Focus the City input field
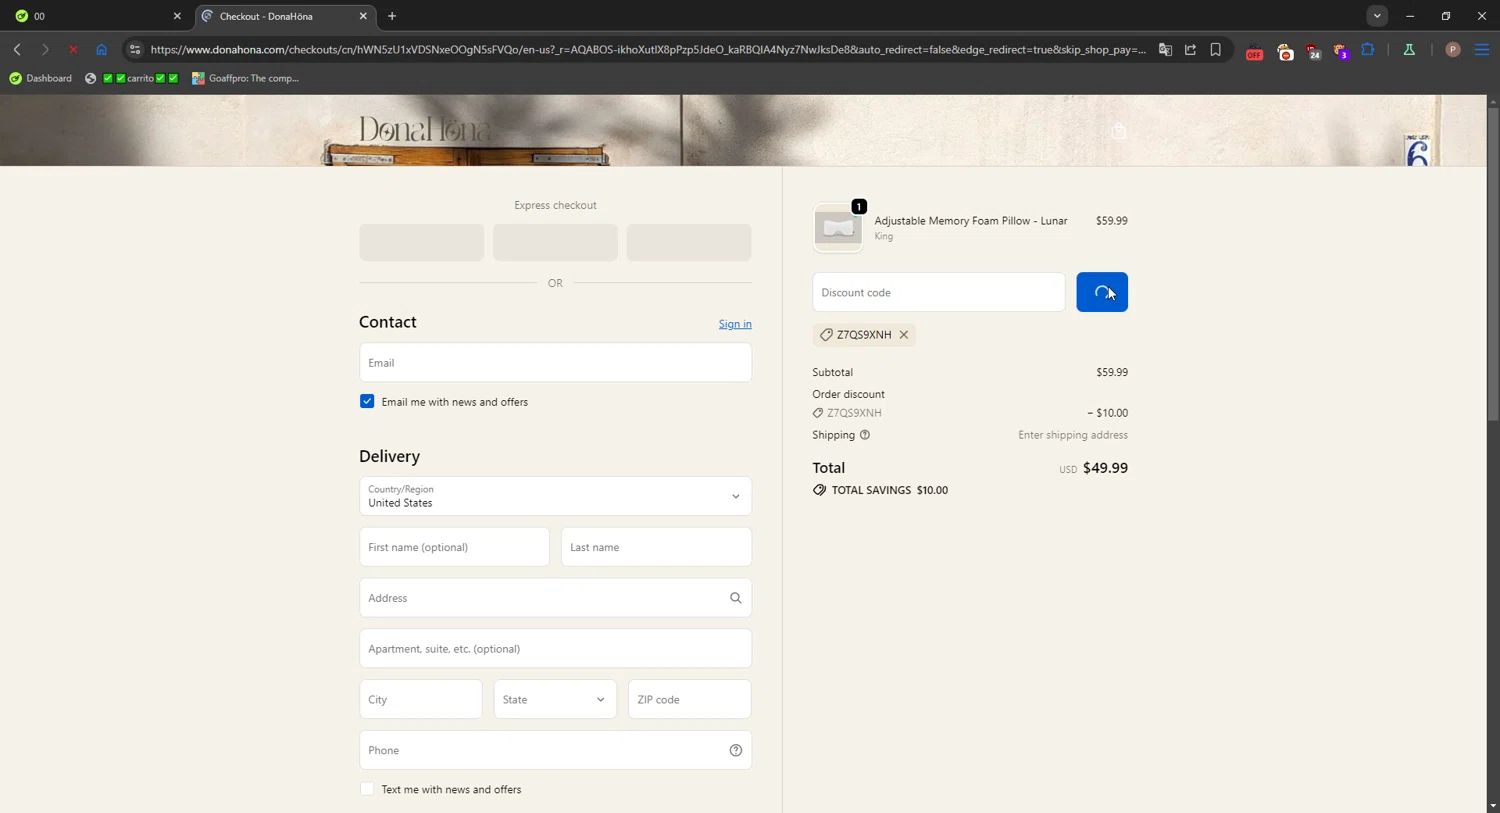The width and height of the screenshot is (1500, 813). (x=421, y=699)
